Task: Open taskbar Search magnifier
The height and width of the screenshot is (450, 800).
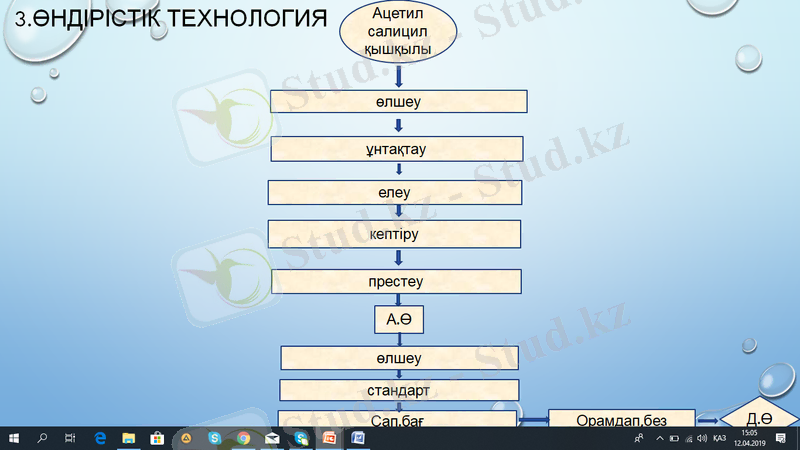Action: coord(42,438)
